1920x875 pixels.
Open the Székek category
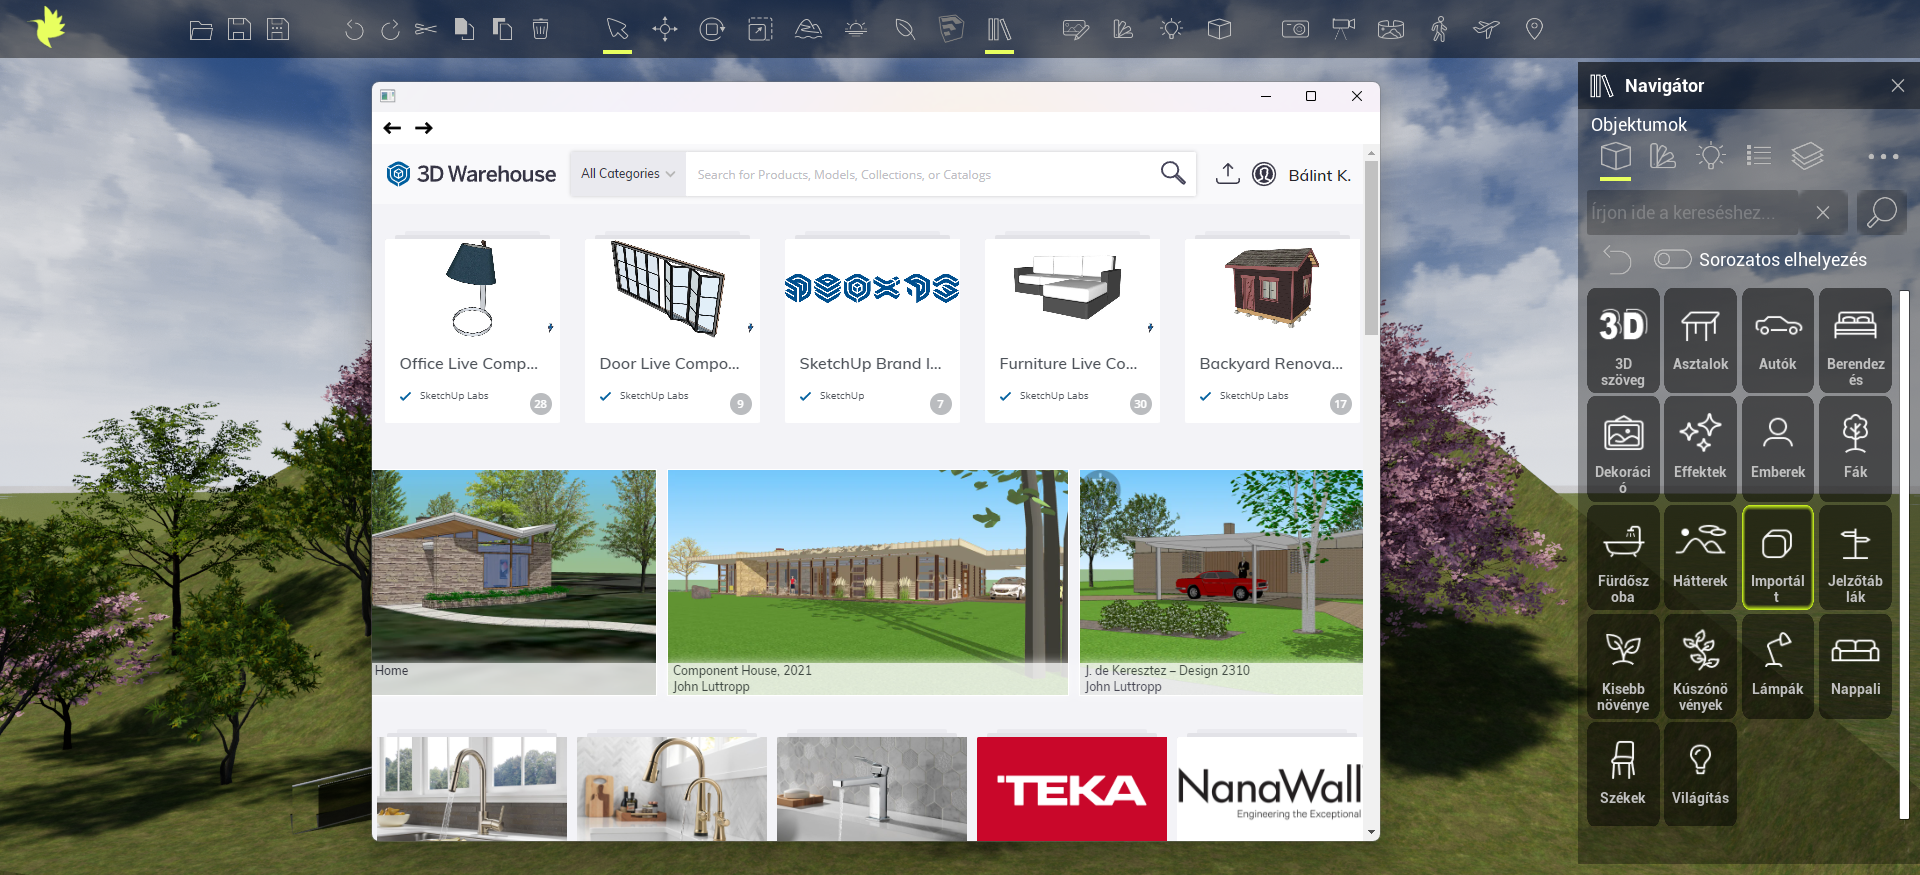[x=1622, y=774]
